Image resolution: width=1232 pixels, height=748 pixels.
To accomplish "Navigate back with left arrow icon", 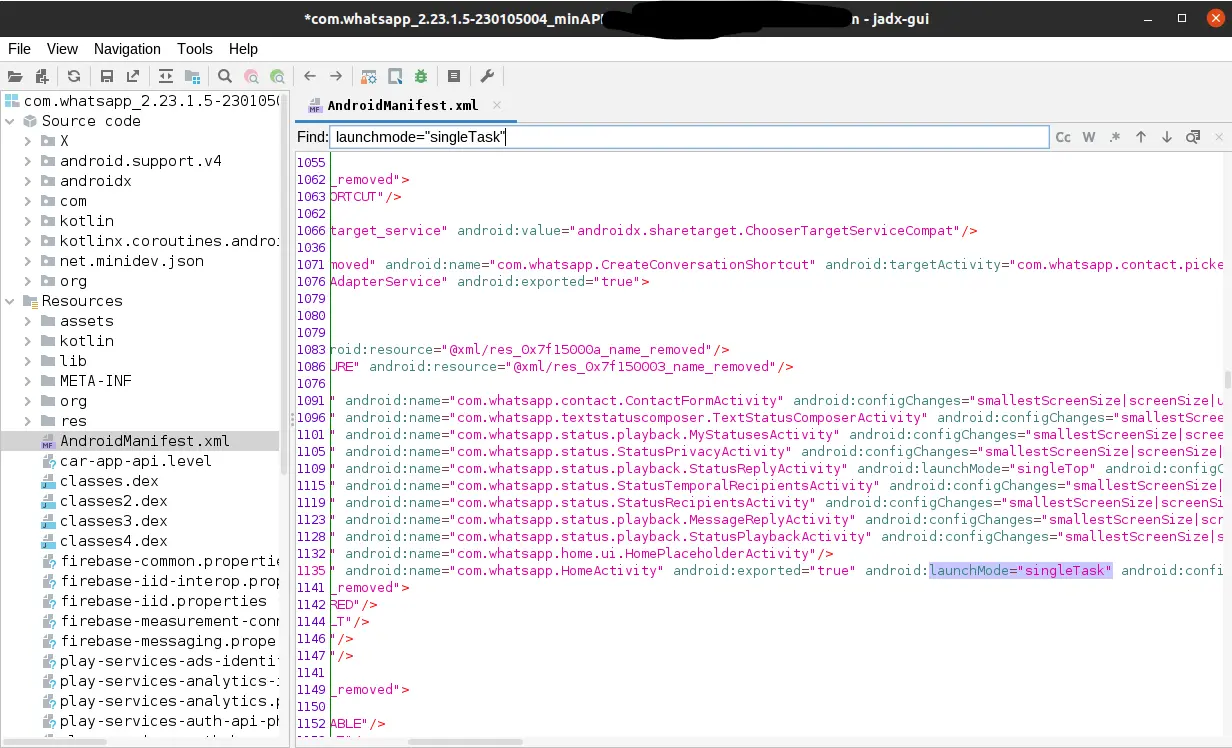I will 310,76.
